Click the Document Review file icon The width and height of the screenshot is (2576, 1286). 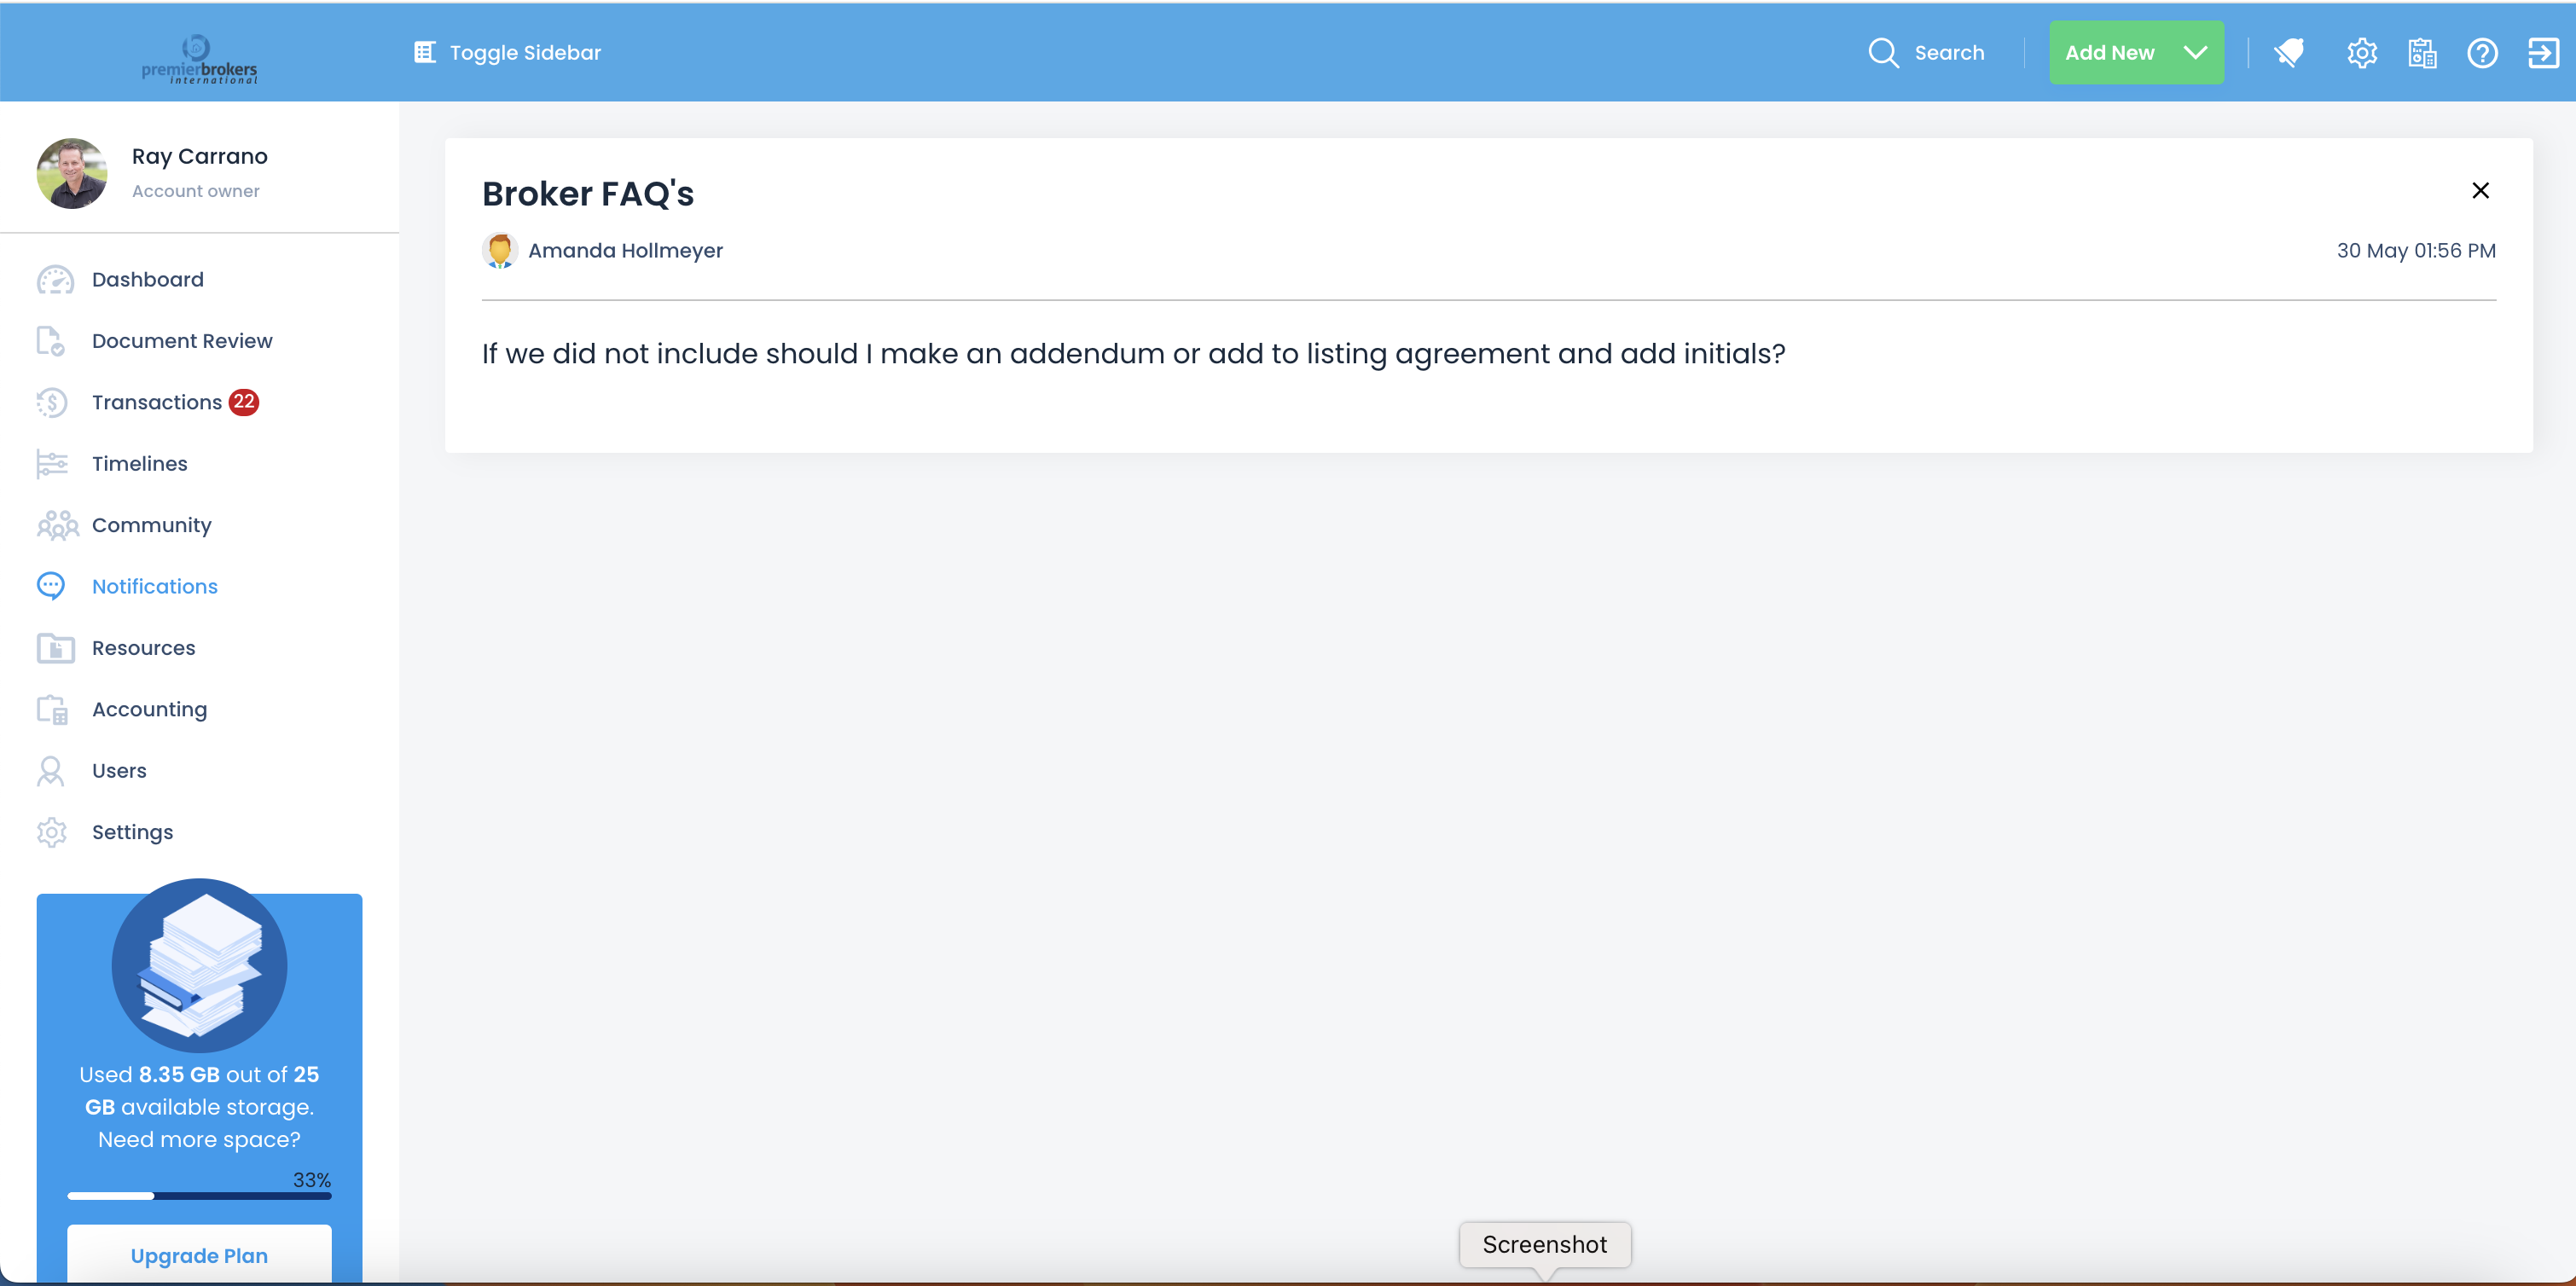50,341
